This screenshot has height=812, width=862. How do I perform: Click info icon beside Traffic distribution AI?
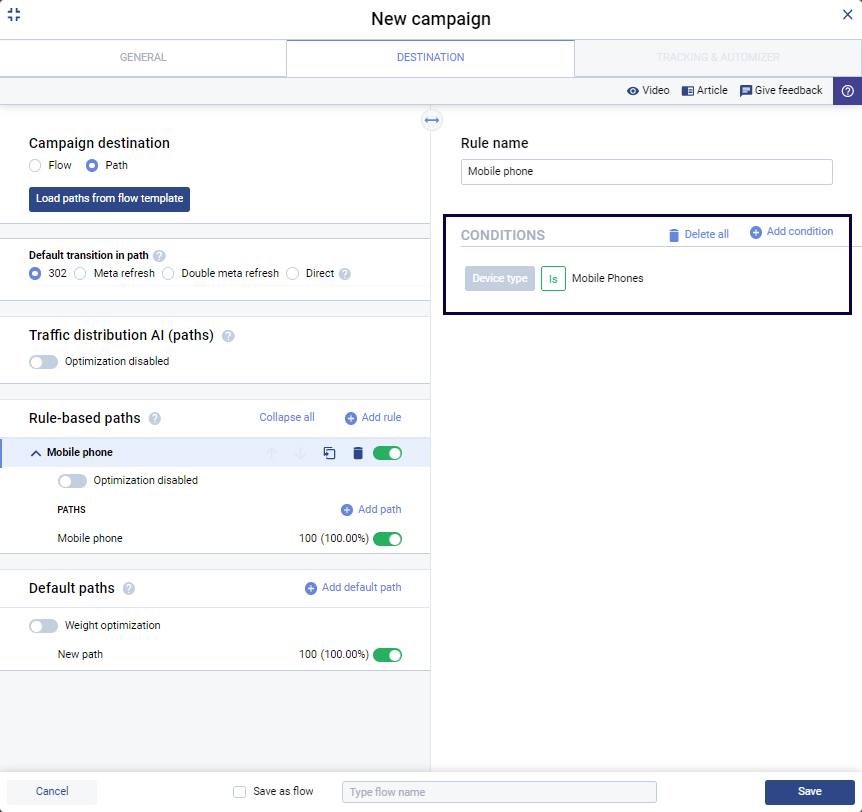pyautogui.click(x=228, y=336)
